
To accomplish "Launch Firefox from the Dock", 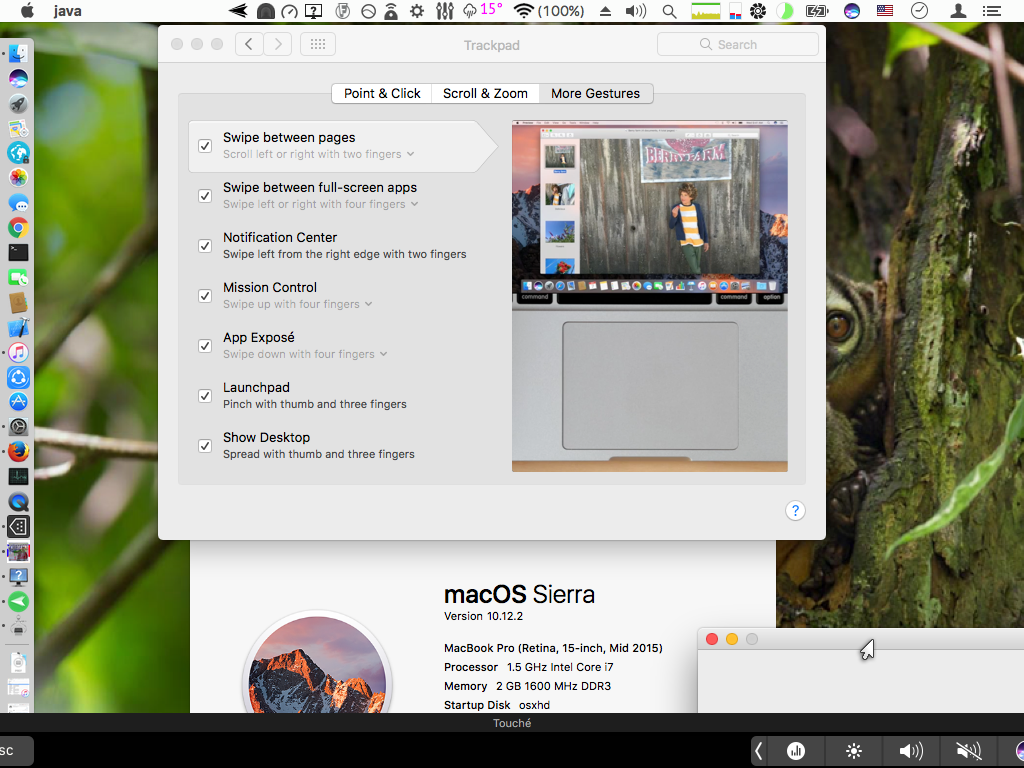I will click(x=18, y=452).
